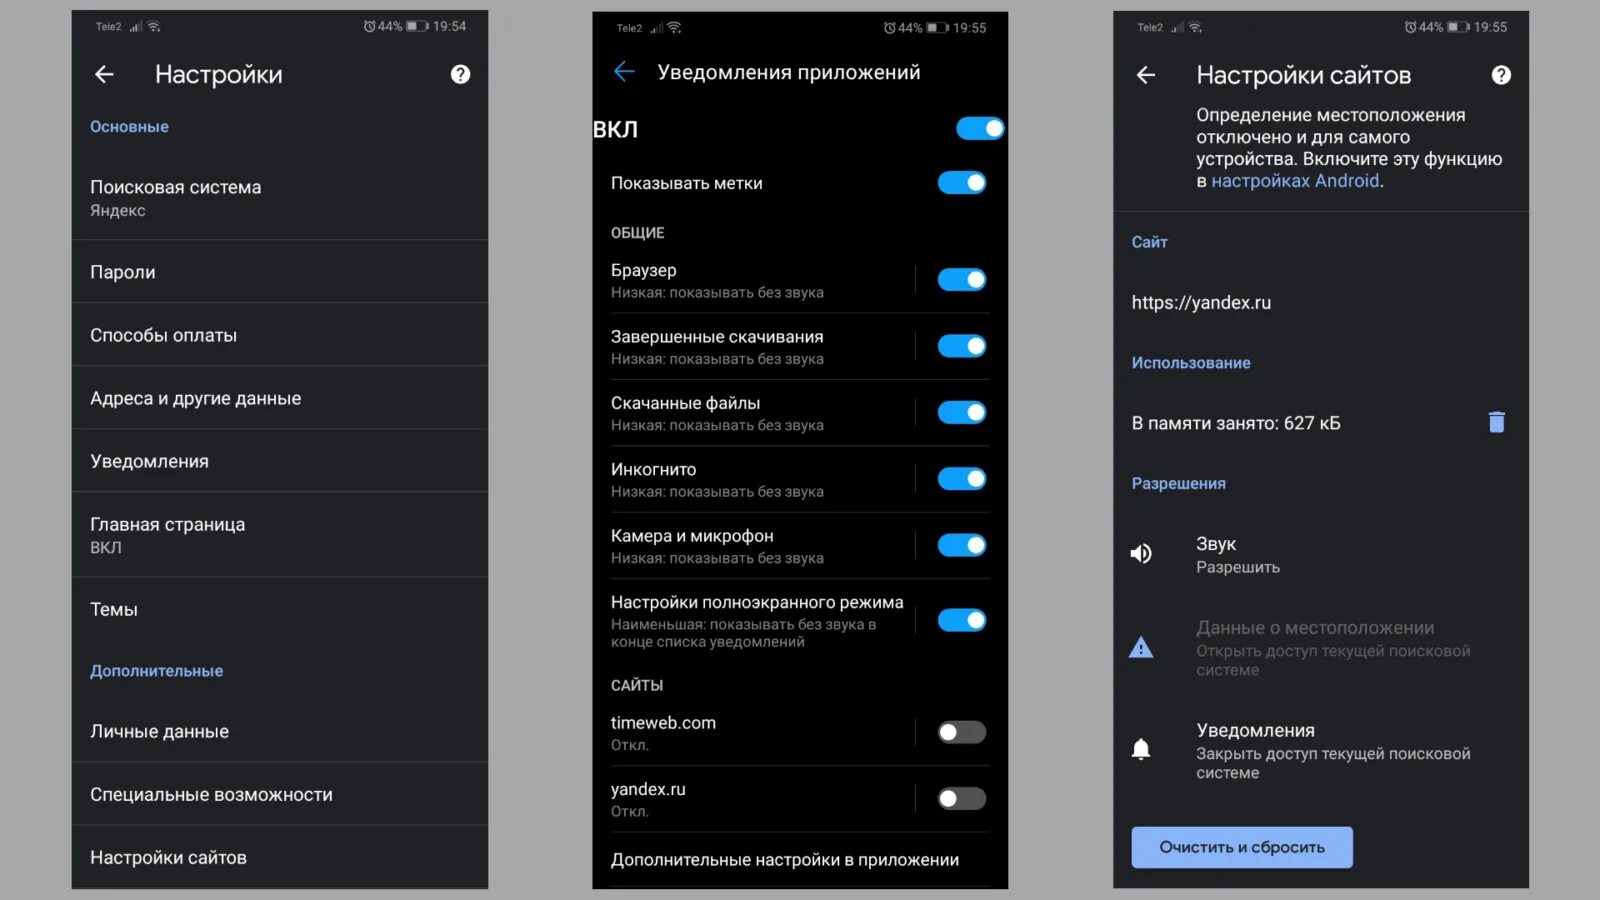Screen dimensions: 1600x900
Task: Tap the Дополнительные section header
Action: pos(156,670)
